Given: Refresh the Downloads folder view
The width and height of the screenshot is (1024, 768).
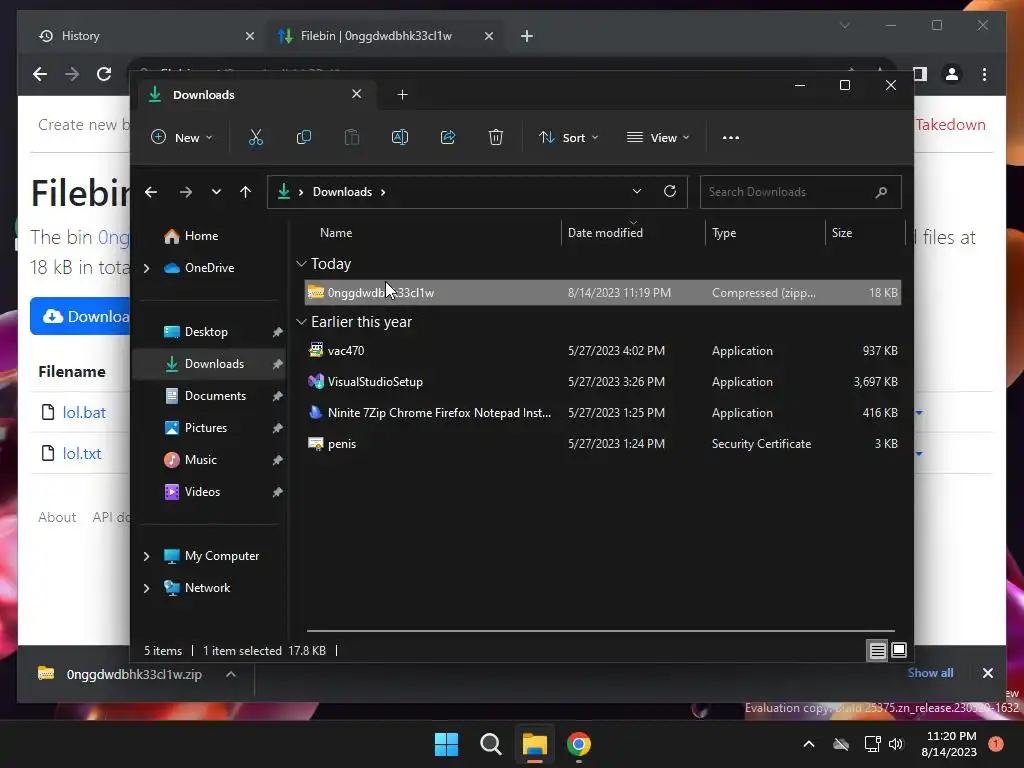Looking at the screenshot, I should pyautogui.click(x=669, y=191).
